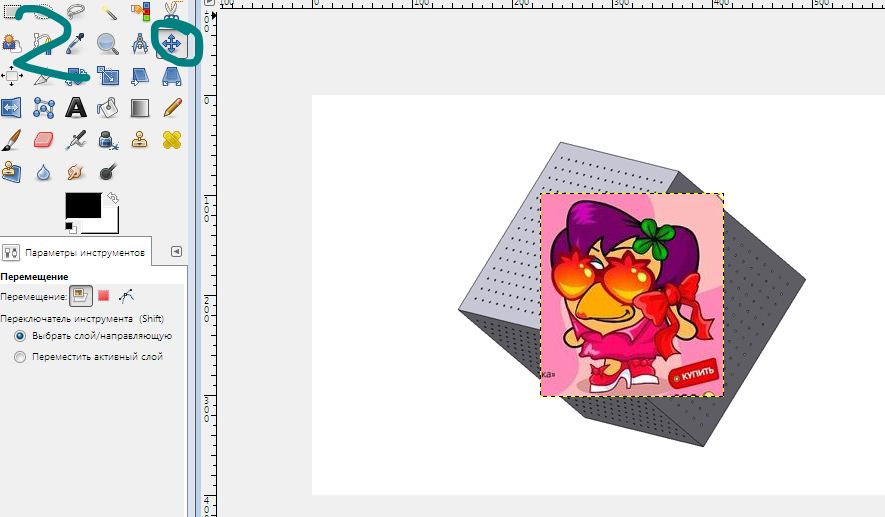Open the tab configuration arrow menu
Screen dimensions: 885x517
(x=177, y=252)
